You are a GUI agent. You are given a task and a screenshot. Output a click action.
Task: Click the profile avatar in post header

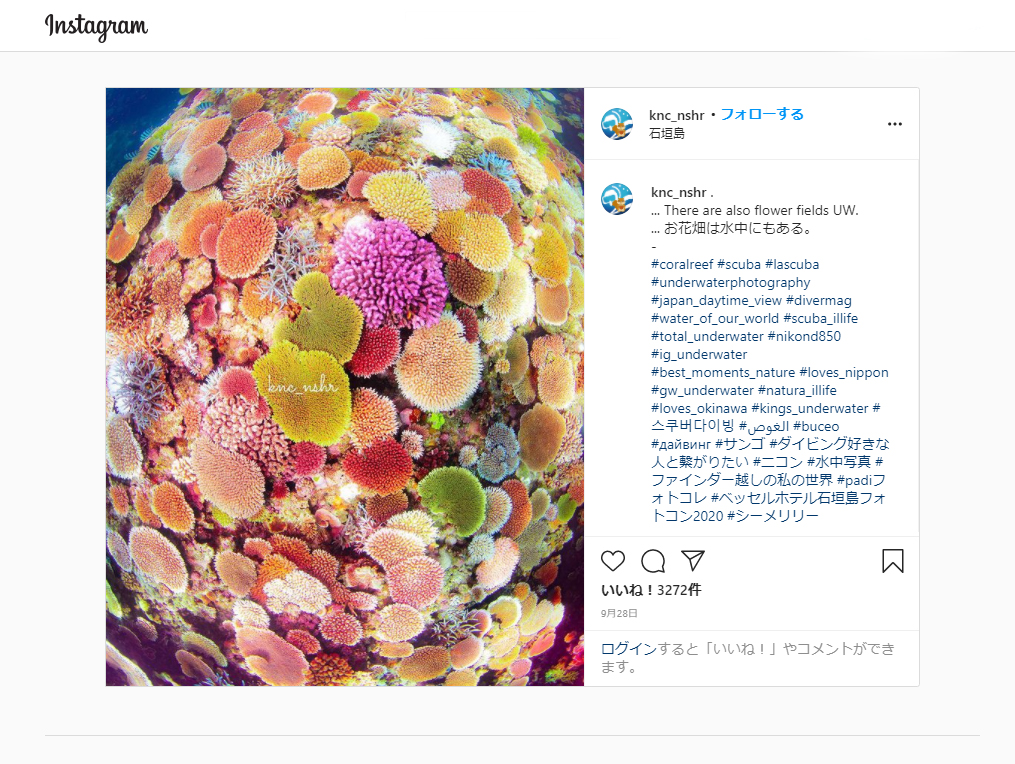coord(617,124)
